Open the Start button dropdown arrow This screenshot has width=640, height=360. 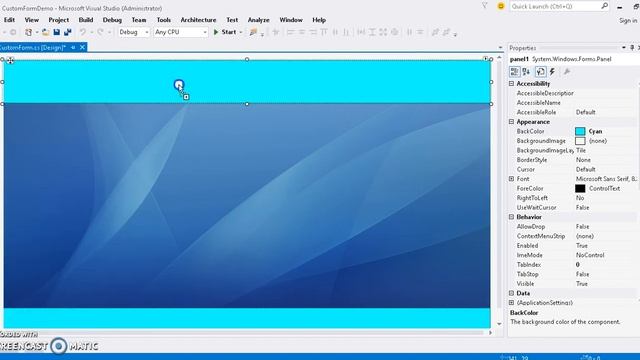241,32
